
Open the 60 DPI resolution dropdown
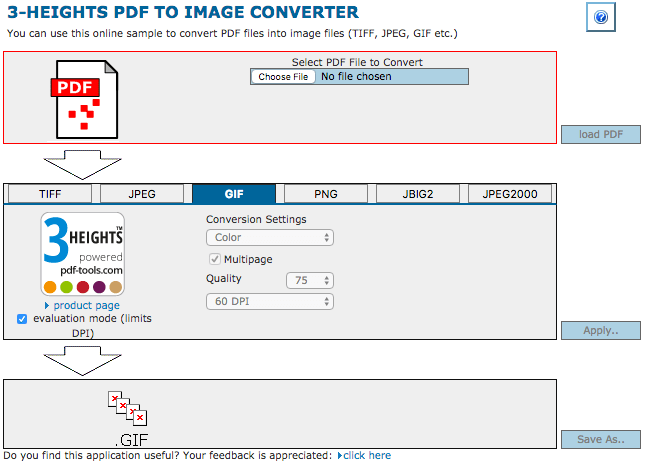coord(270,302)
